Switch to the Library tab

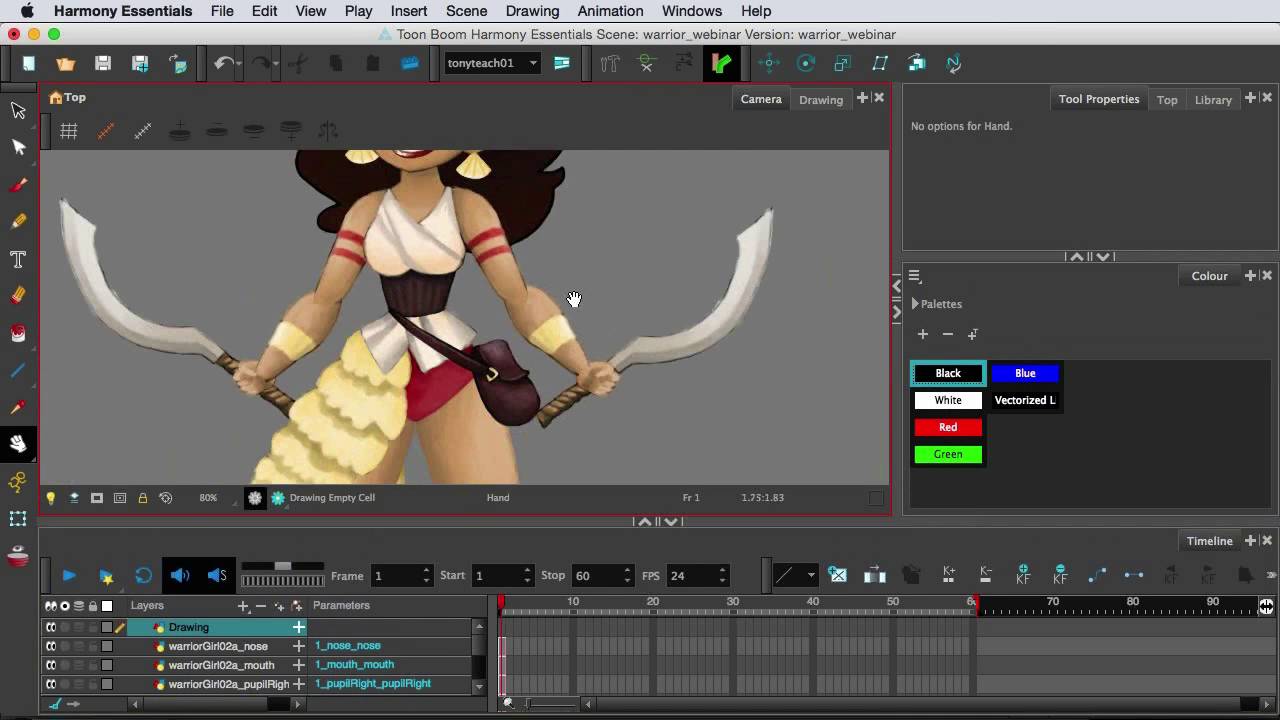[x=1213, y=99]
